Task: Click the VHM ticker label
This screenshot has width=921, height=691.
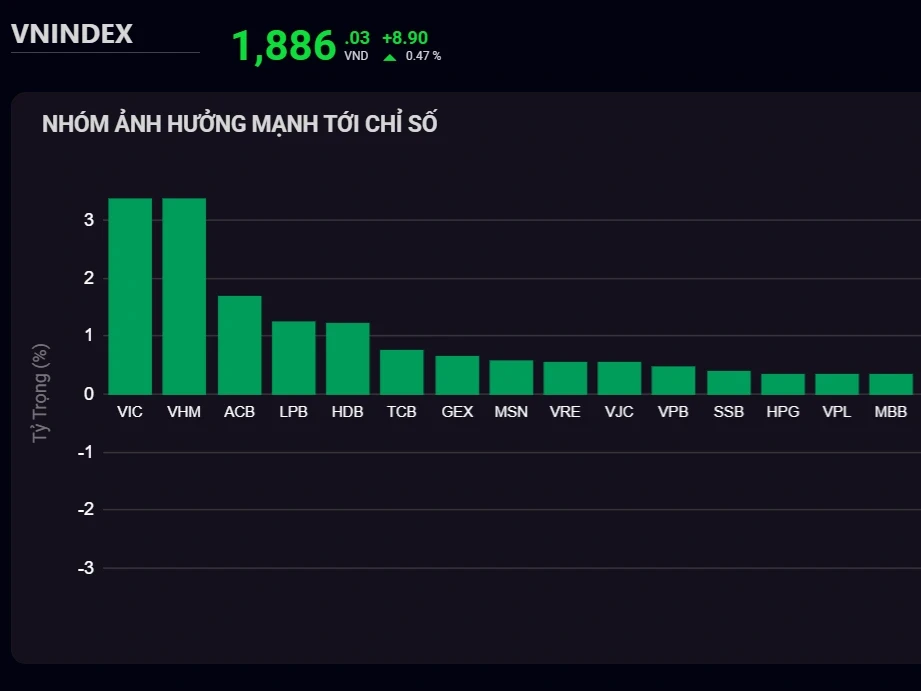Action: pos(184,412)
